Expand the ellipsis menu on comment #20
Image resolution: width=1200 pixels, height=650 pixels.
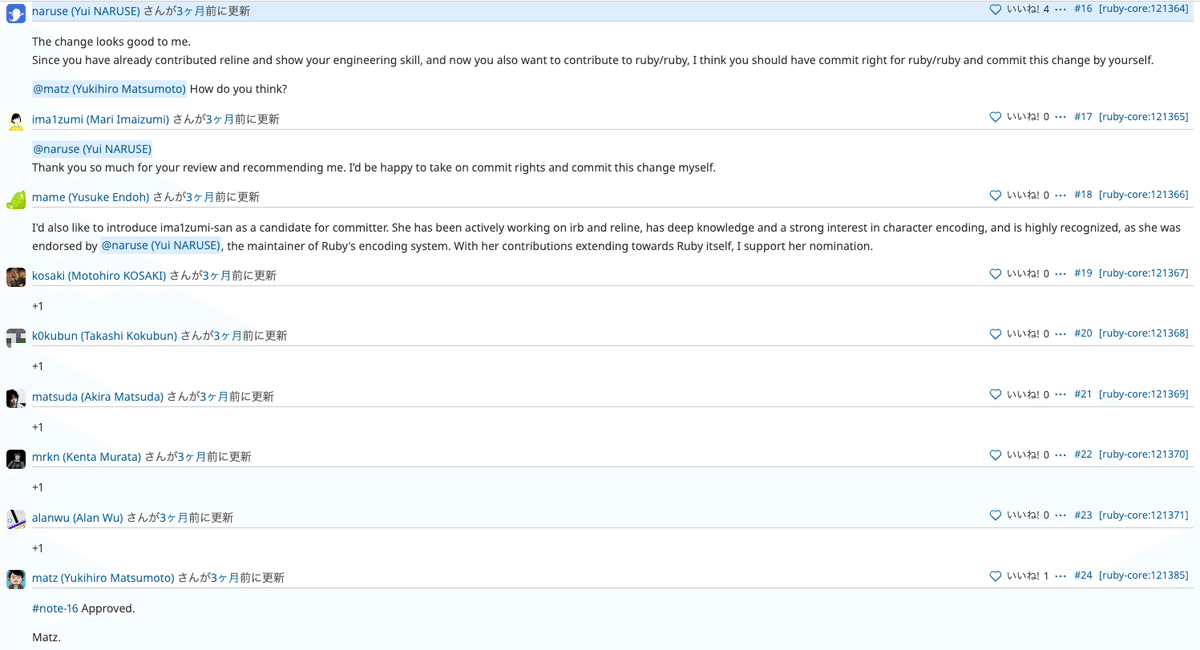pyautogui.click(x=1060, y=334)
